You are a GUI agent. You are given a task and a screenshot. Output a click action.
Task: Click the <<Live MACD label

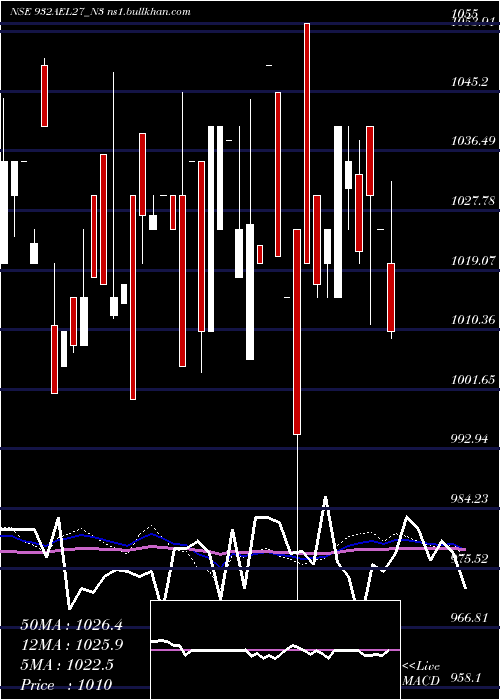point(421,674)
